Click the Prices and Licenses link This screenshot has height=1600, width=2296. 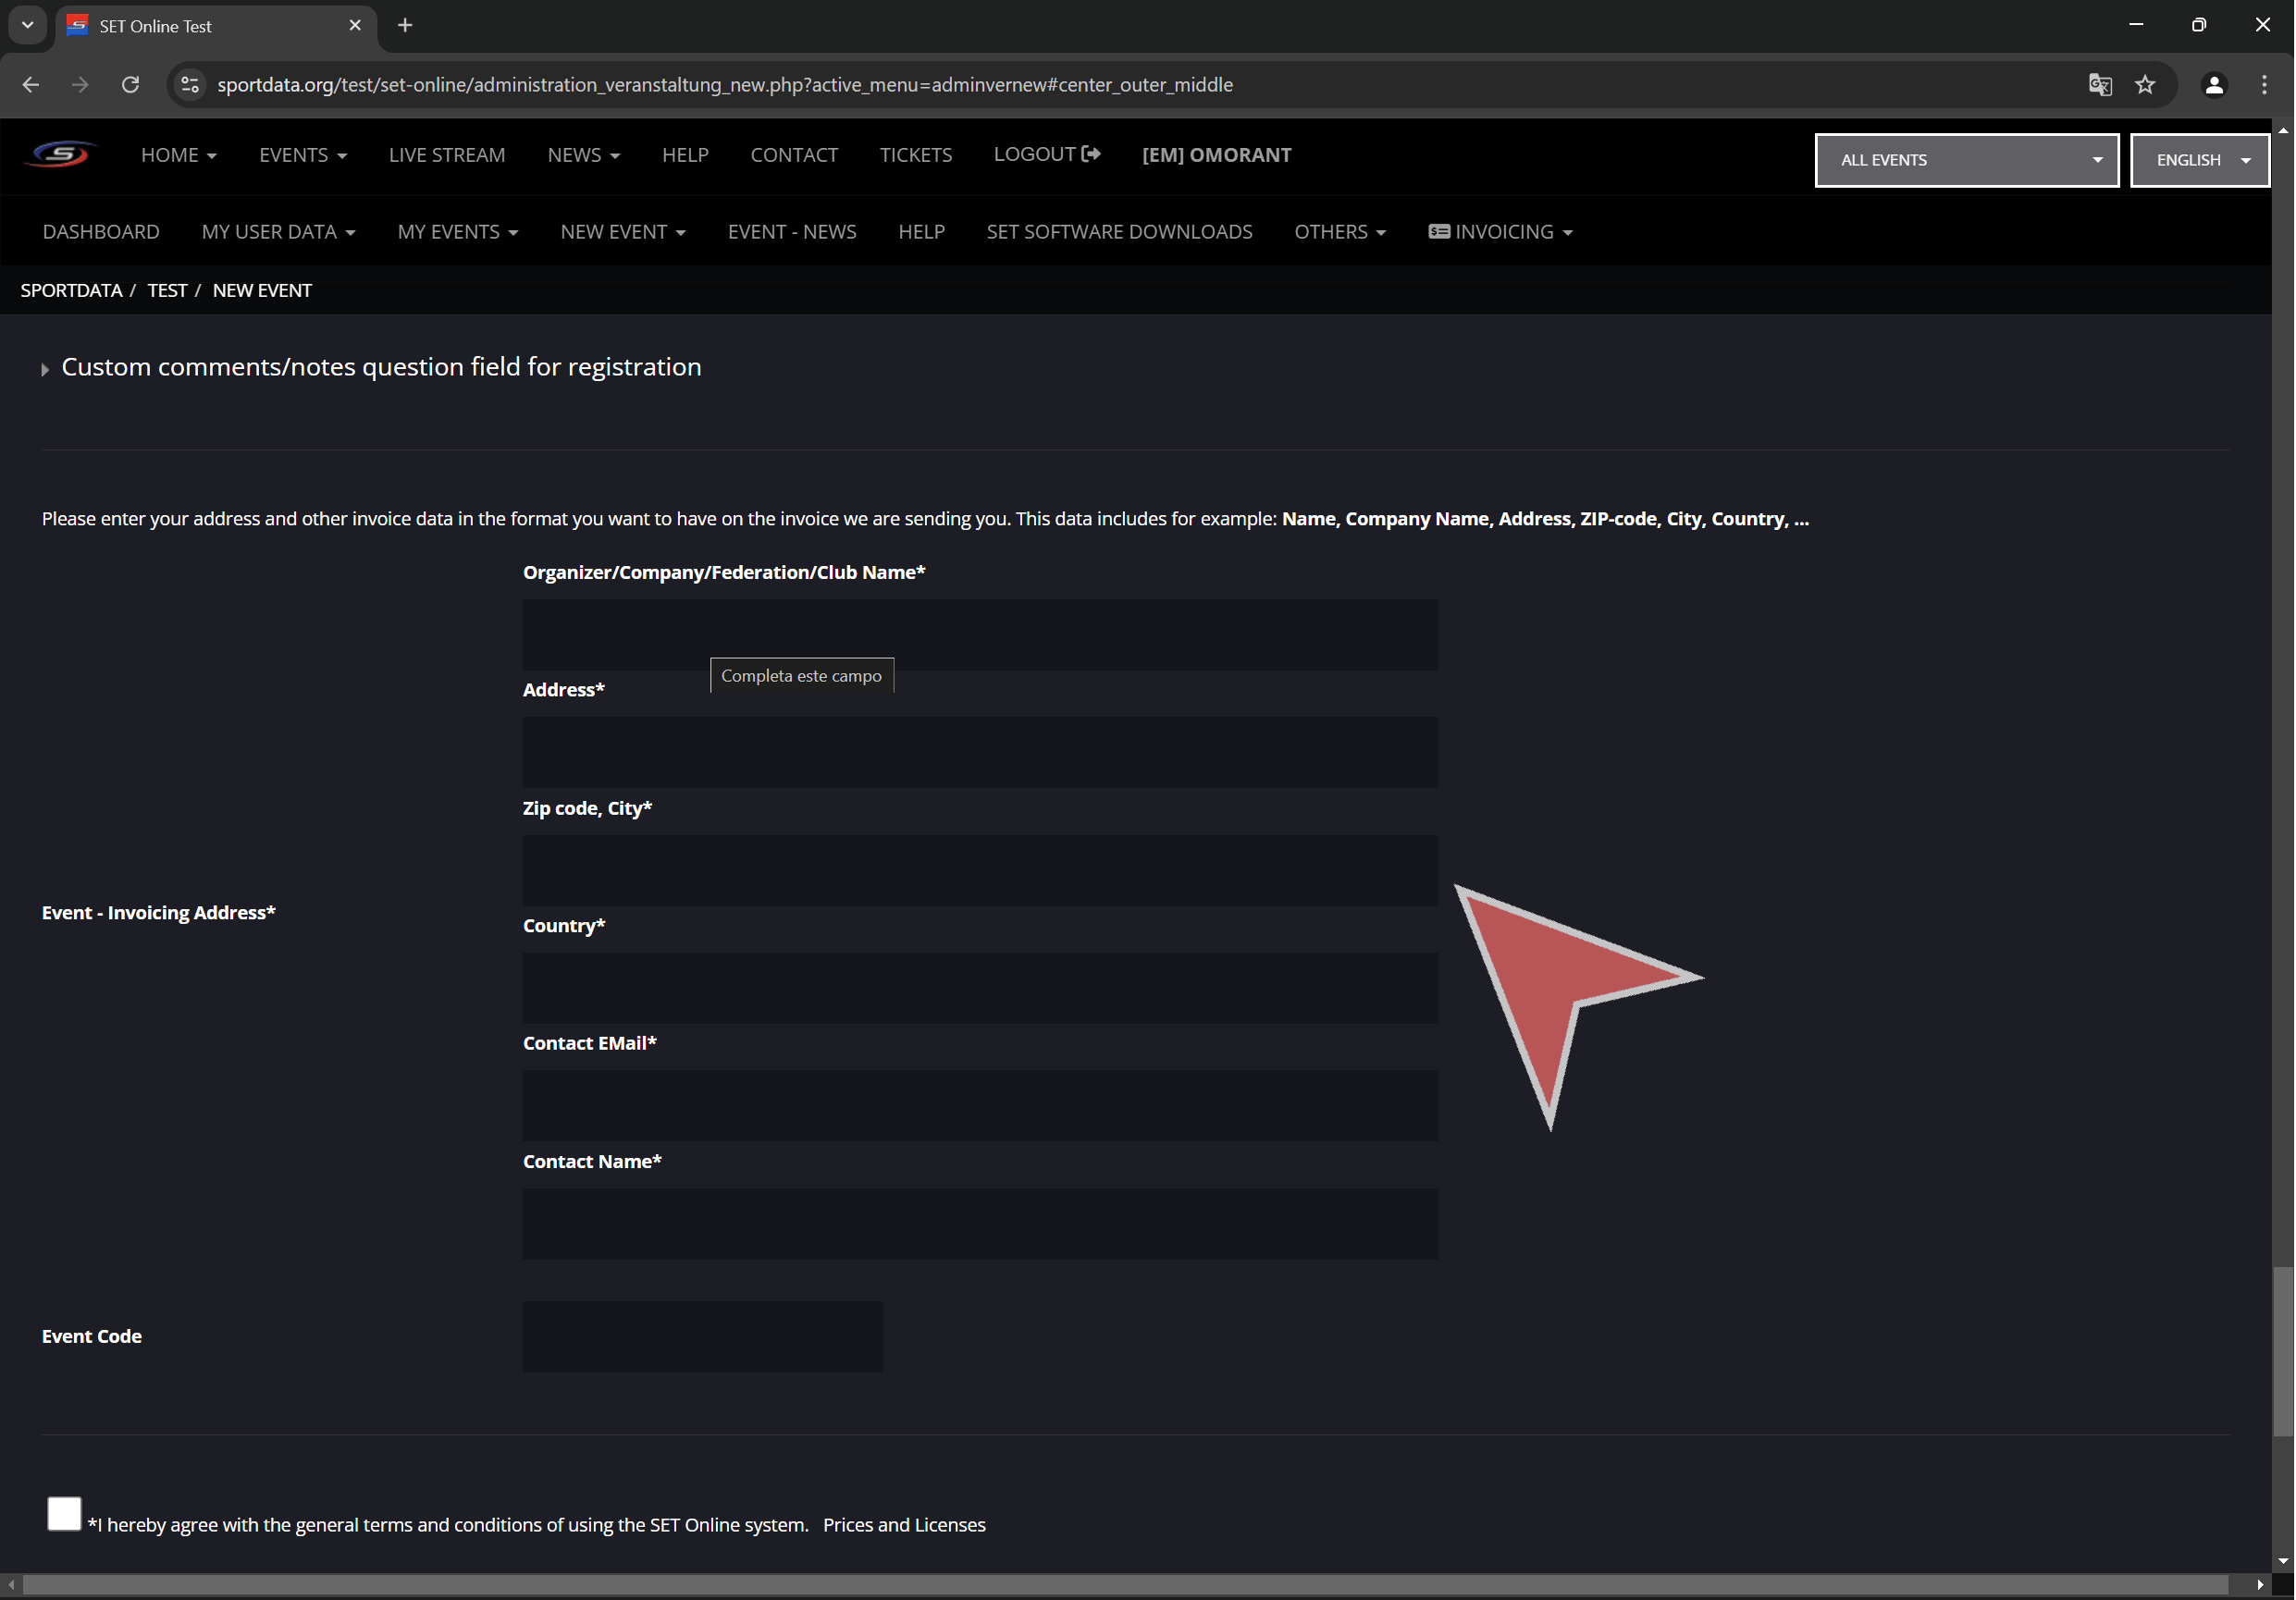pyautogui.click(x=904, y=1525)
